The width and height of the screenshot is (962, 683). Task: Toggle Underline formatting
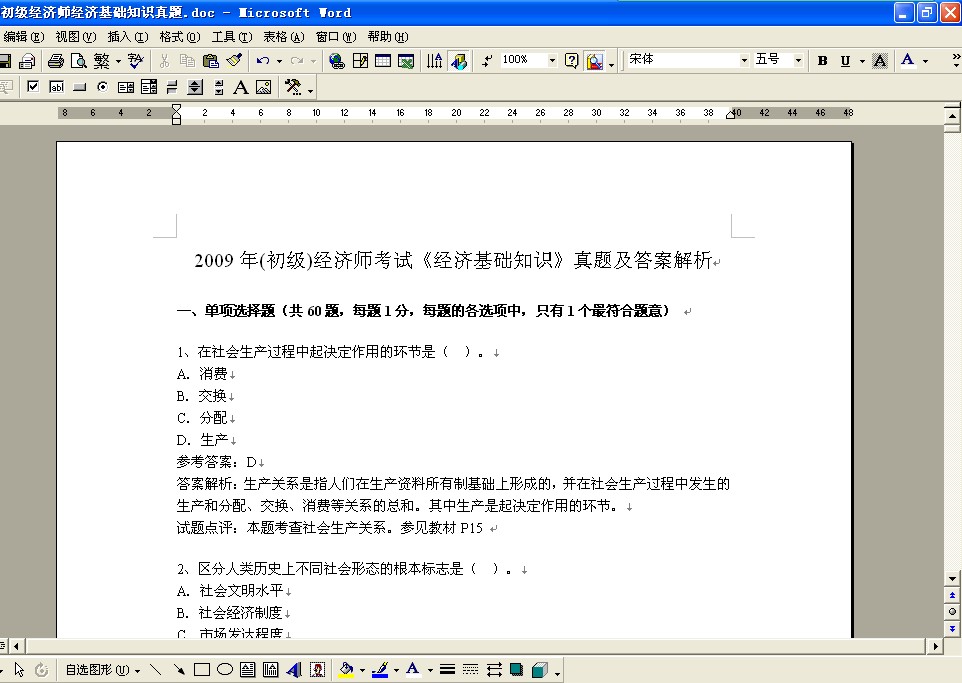[x=846, y=61]
